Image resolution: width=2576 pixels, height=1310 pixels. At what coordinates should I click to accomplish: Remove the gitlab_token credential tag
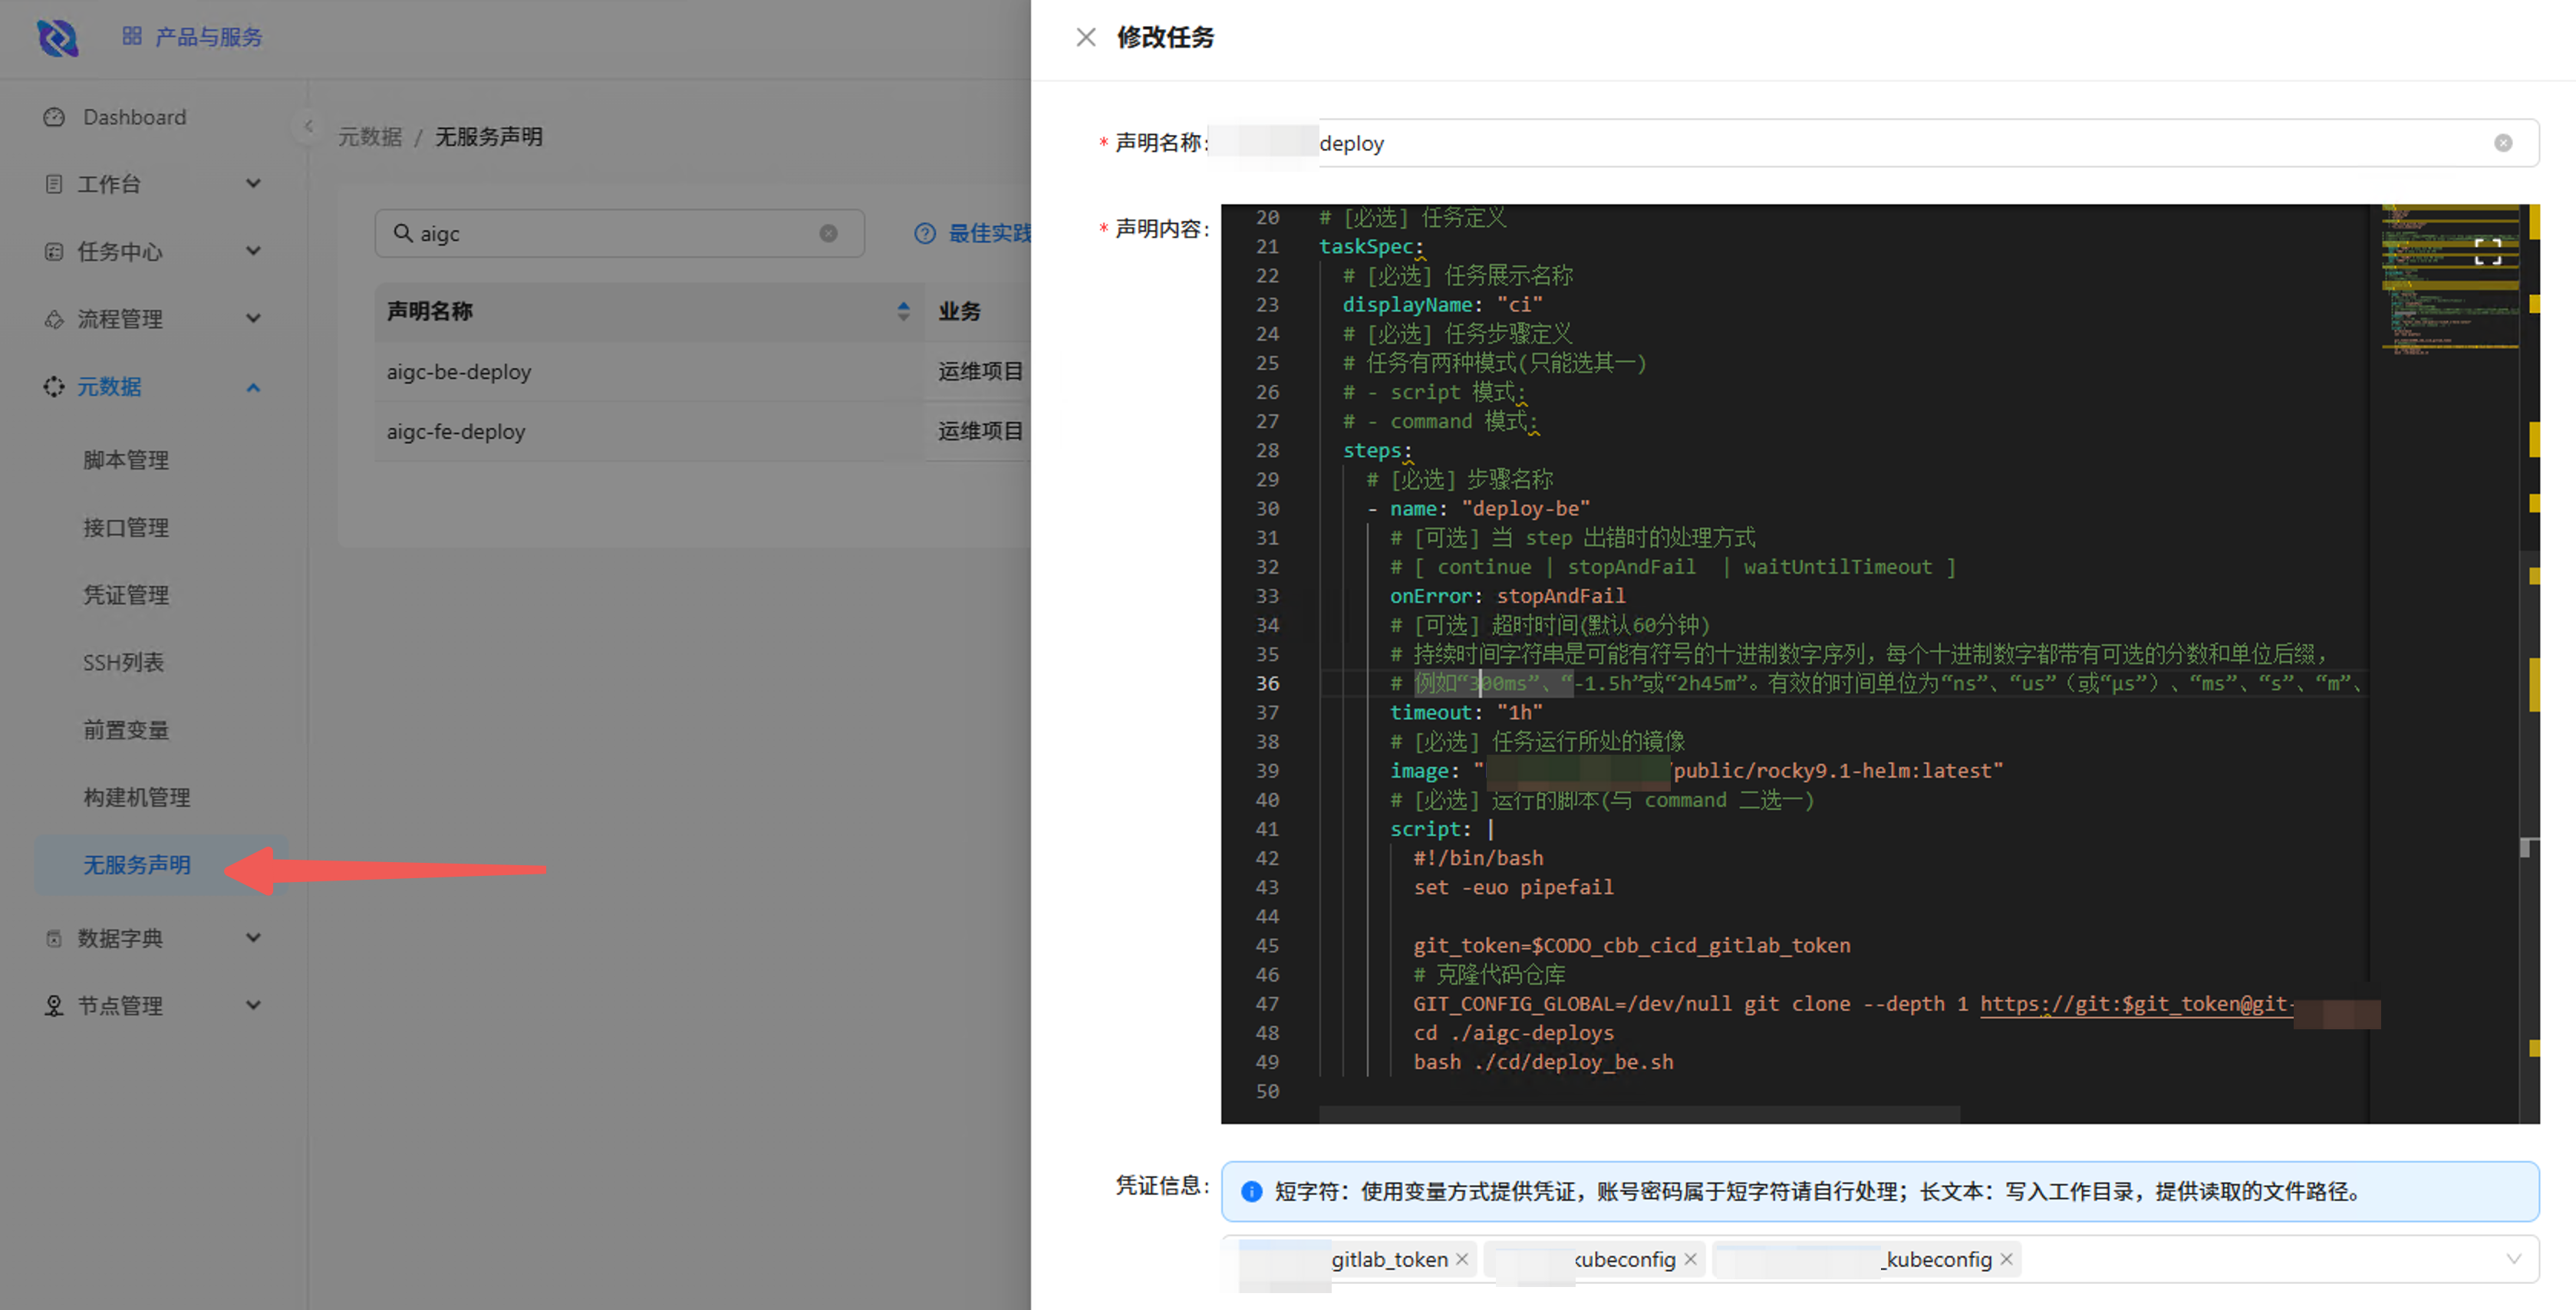tap(1462, 1259)
